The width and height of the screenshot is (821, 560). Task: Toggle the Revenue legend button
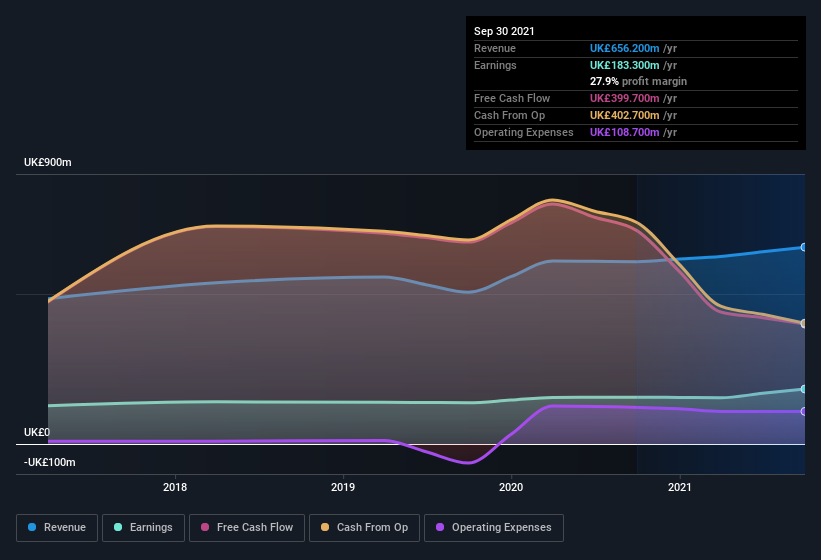click(x=57, y=528)
